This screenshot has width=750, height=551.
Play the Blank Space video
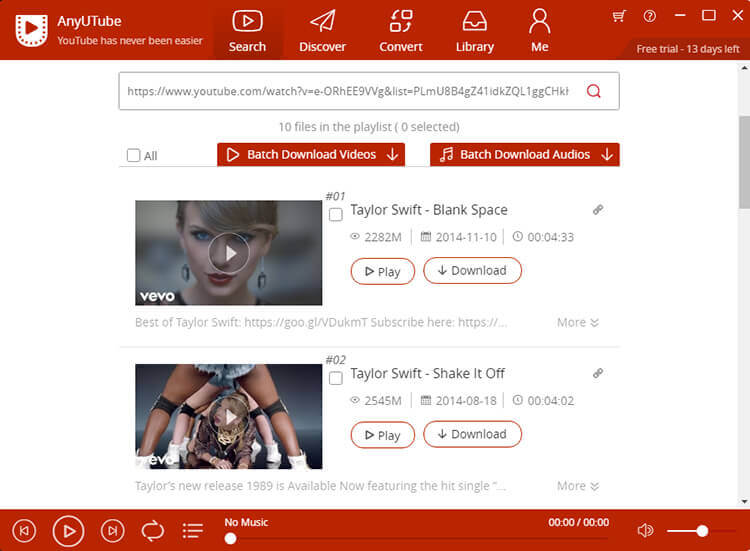(x=383, y=271)
